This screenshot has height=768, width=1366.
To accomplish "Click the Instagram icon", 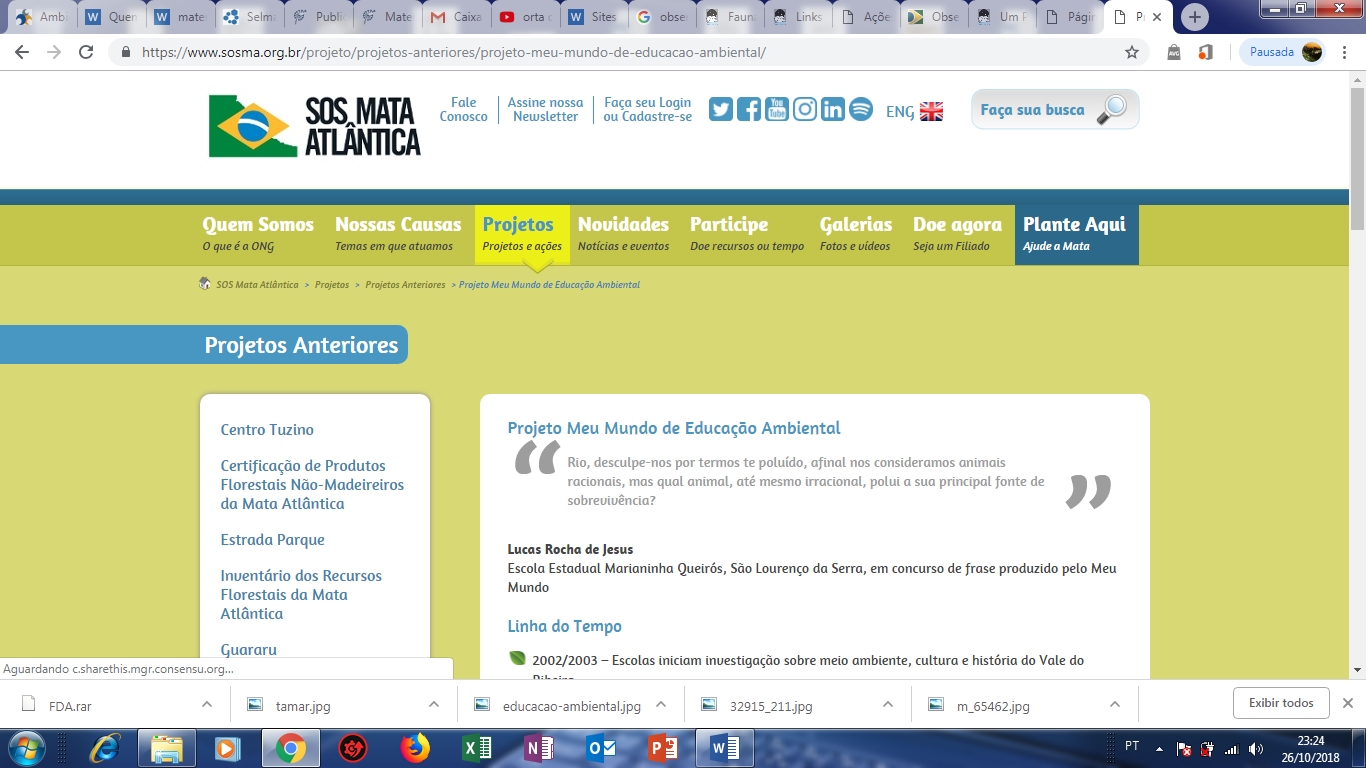I will (805, 110).
